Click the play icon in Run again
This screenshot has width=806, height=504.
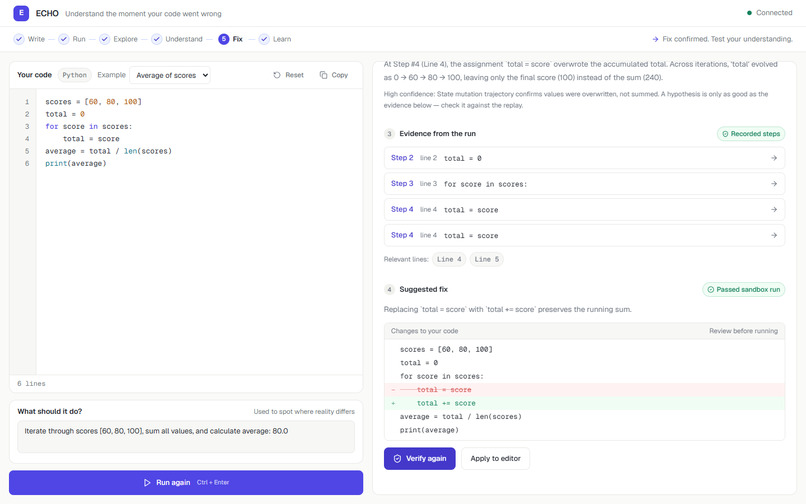[147, 482]
